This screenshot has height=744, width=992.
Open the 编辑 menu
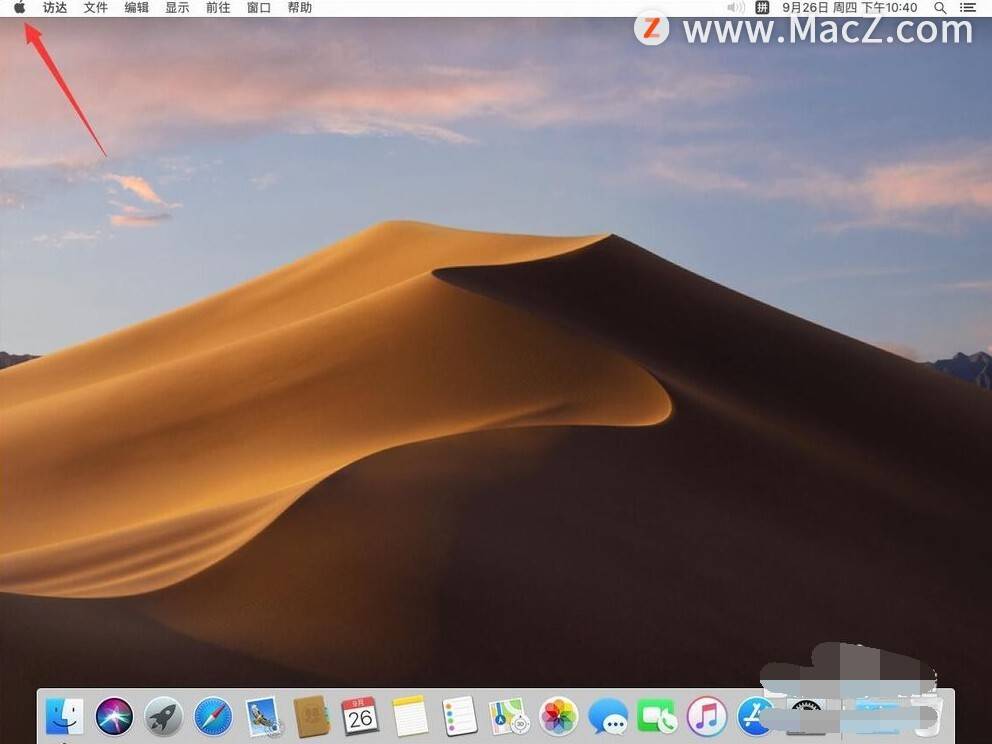pyautogui.click(x=136, y=8)
